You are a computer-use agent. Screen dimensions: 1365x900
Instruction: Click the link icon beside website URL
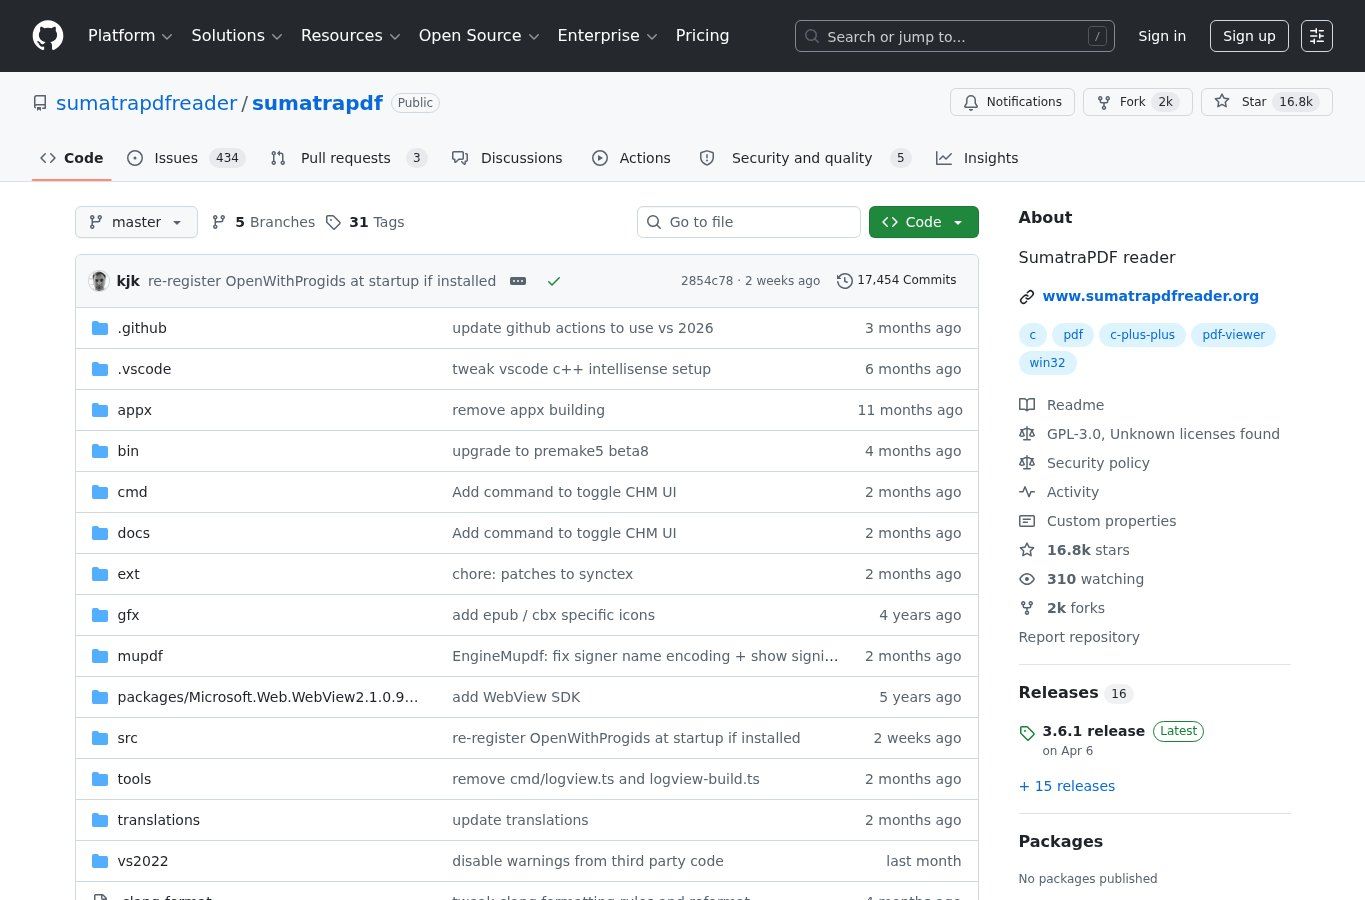point(1027,297)
